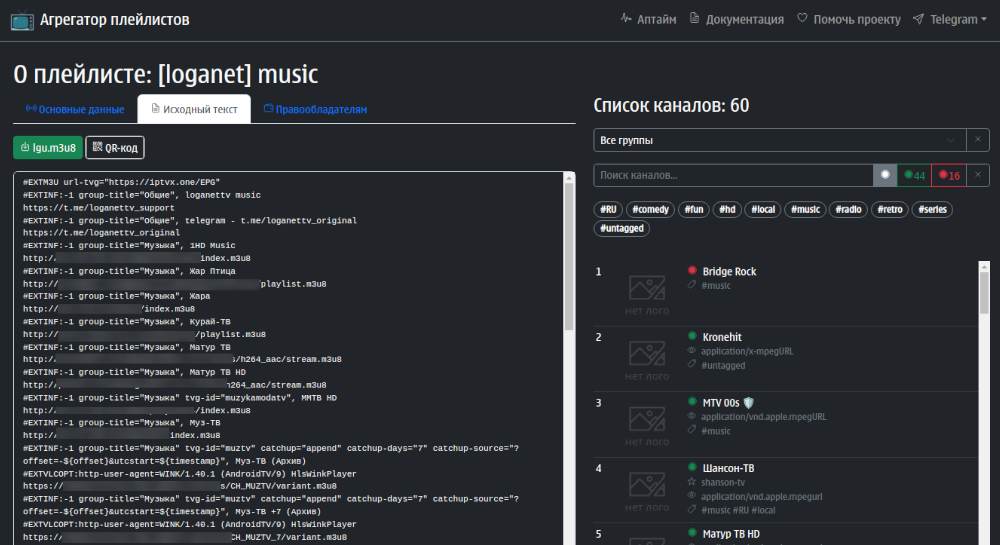This screenshot has height=545, width=1000.
Task: Filter by the #music tag
Action: 805,209
